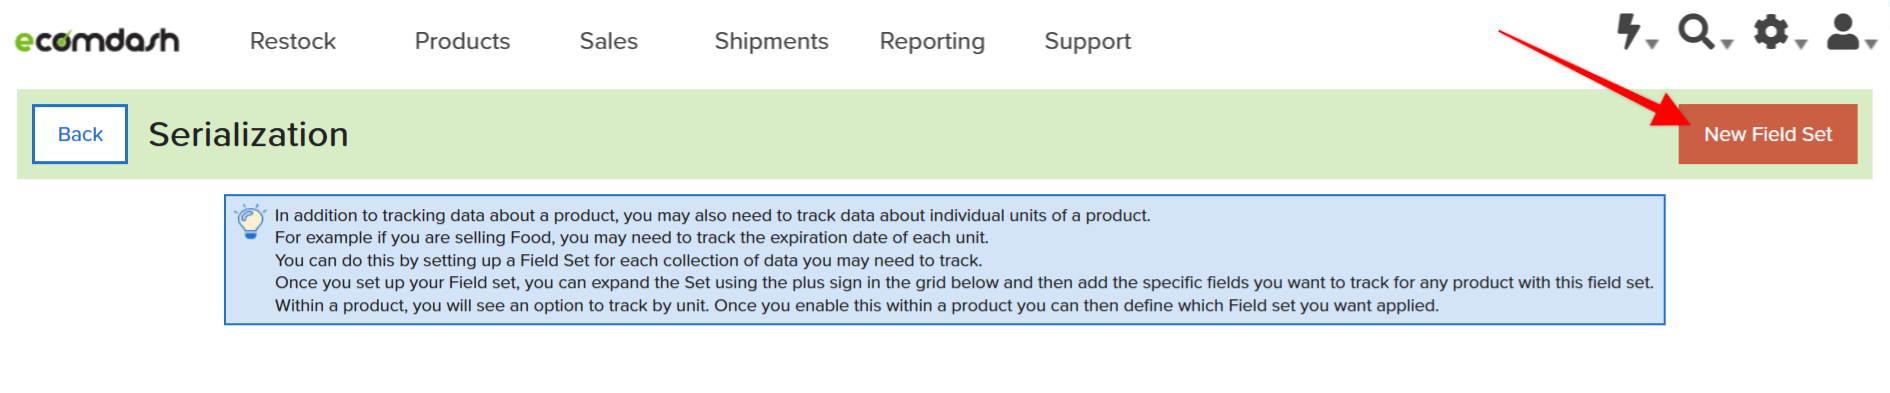
Task: Open the Products menu
Action: 462,41
